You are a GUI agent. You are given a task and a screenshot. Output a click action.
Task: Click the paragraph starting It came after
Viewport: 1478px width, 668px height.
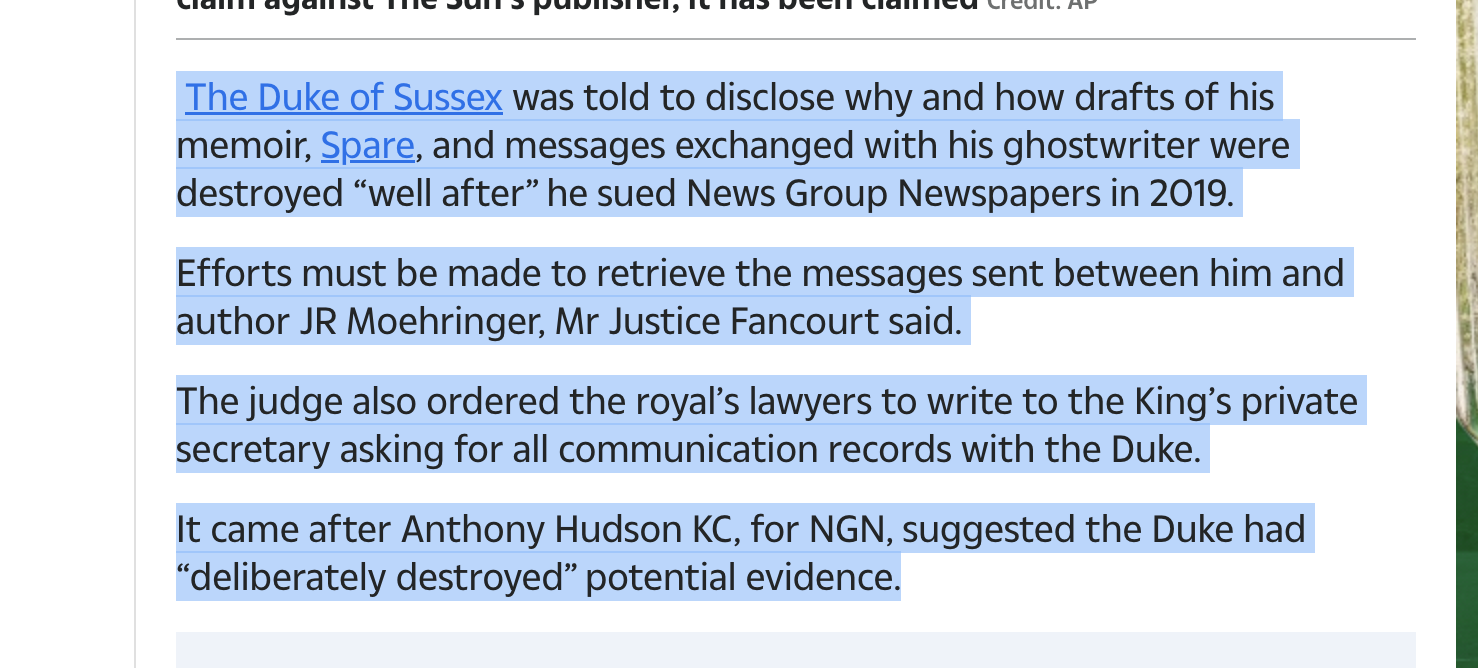coord(741,553)
